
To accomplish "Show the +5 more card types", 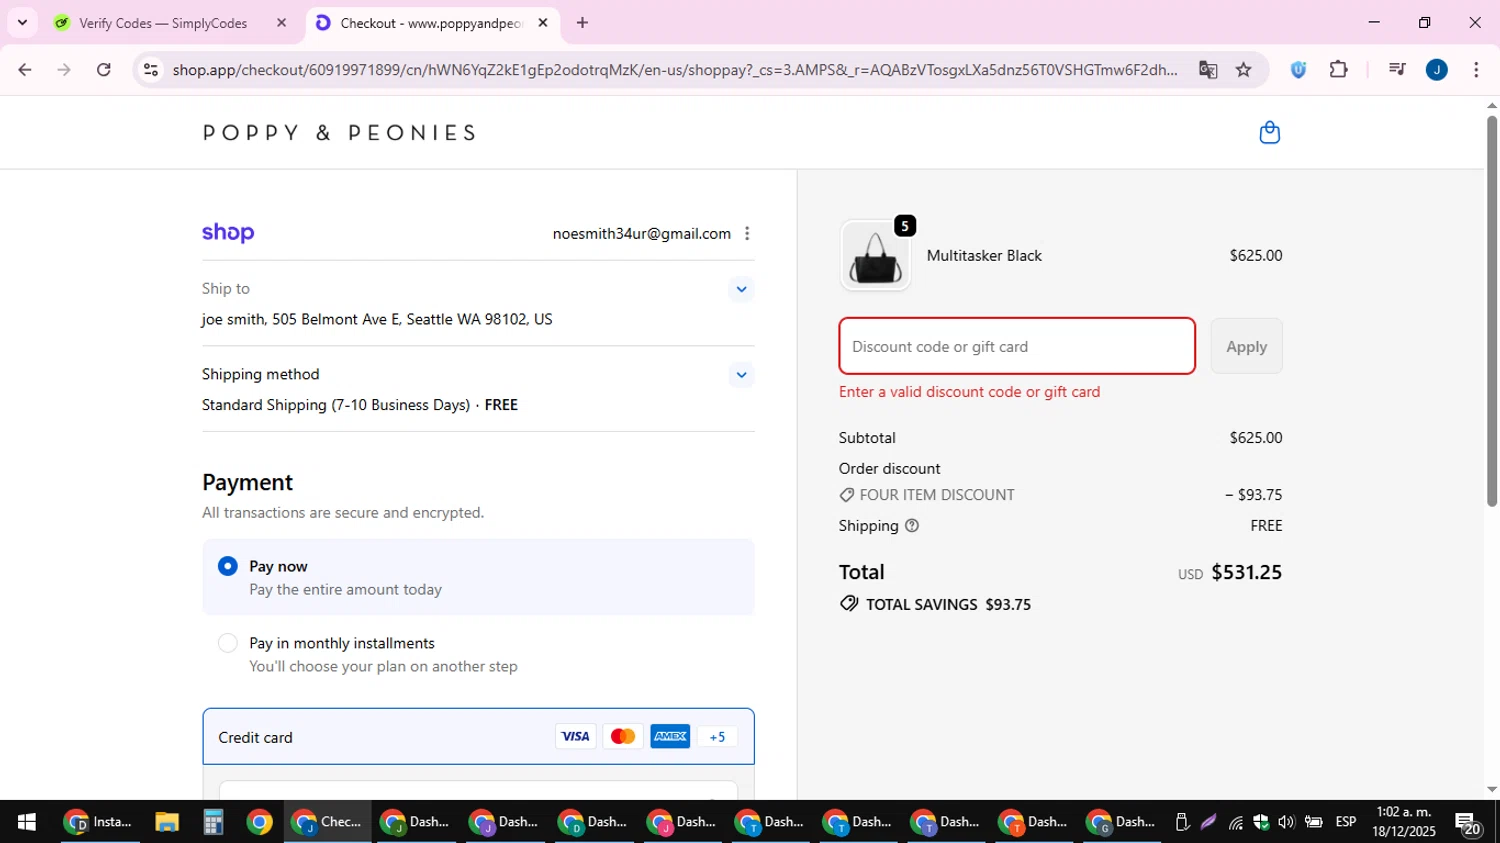I will (x=717, y=737).
